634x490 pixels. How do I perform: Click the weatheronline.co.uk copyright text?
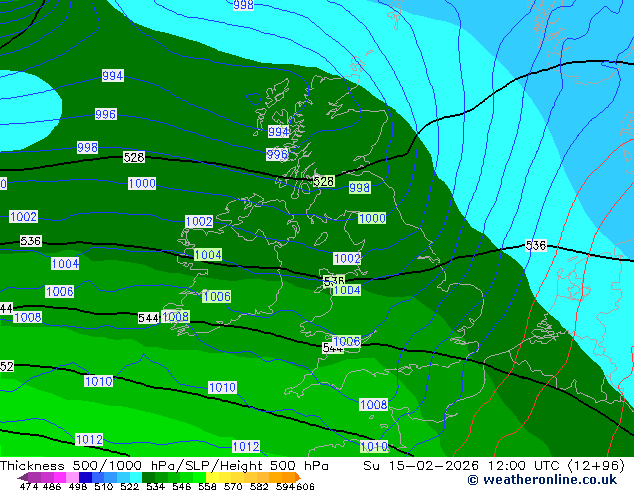pos(542,480)
